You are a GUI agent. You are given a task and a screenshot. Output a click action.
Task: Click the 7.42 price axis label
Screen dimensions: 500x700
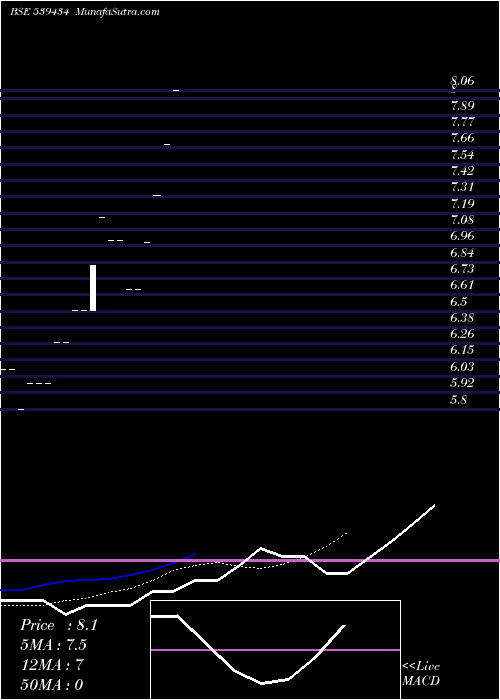point(462,171)
